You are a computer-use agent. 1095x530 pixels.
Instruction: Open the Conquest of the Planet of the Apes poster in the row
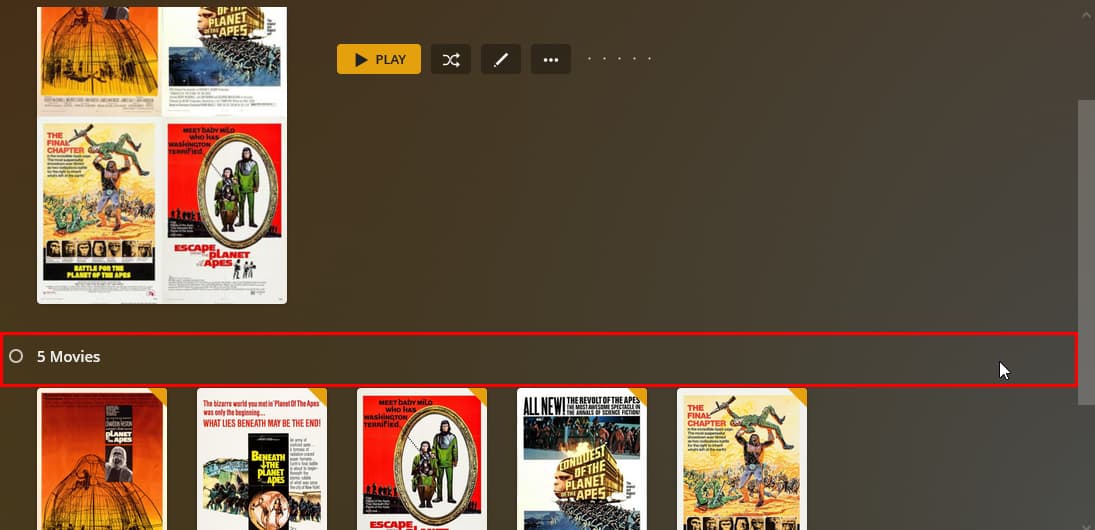pos(582,459)
